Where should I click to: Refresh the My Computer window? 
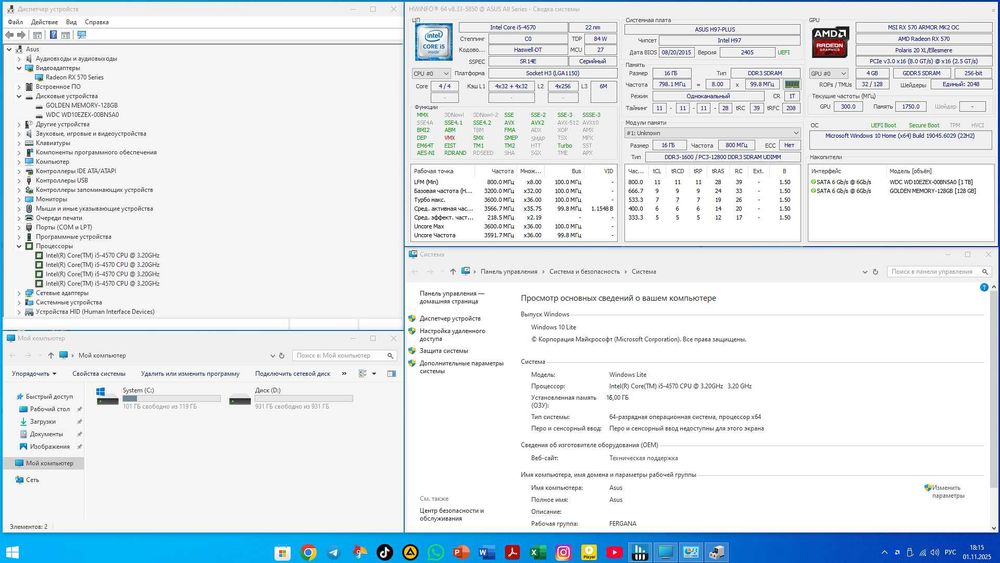[282, 355]
